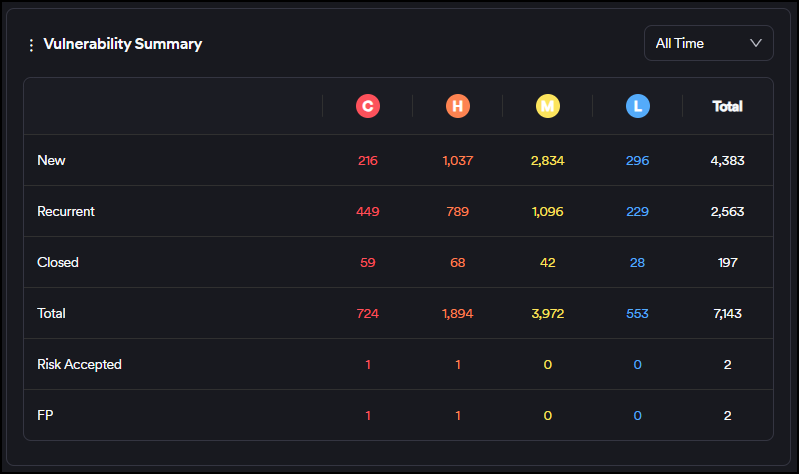This screenshot has width=799, height=474.
Task: Click the Recurrent critical count 449
Action: pos(368,211)
